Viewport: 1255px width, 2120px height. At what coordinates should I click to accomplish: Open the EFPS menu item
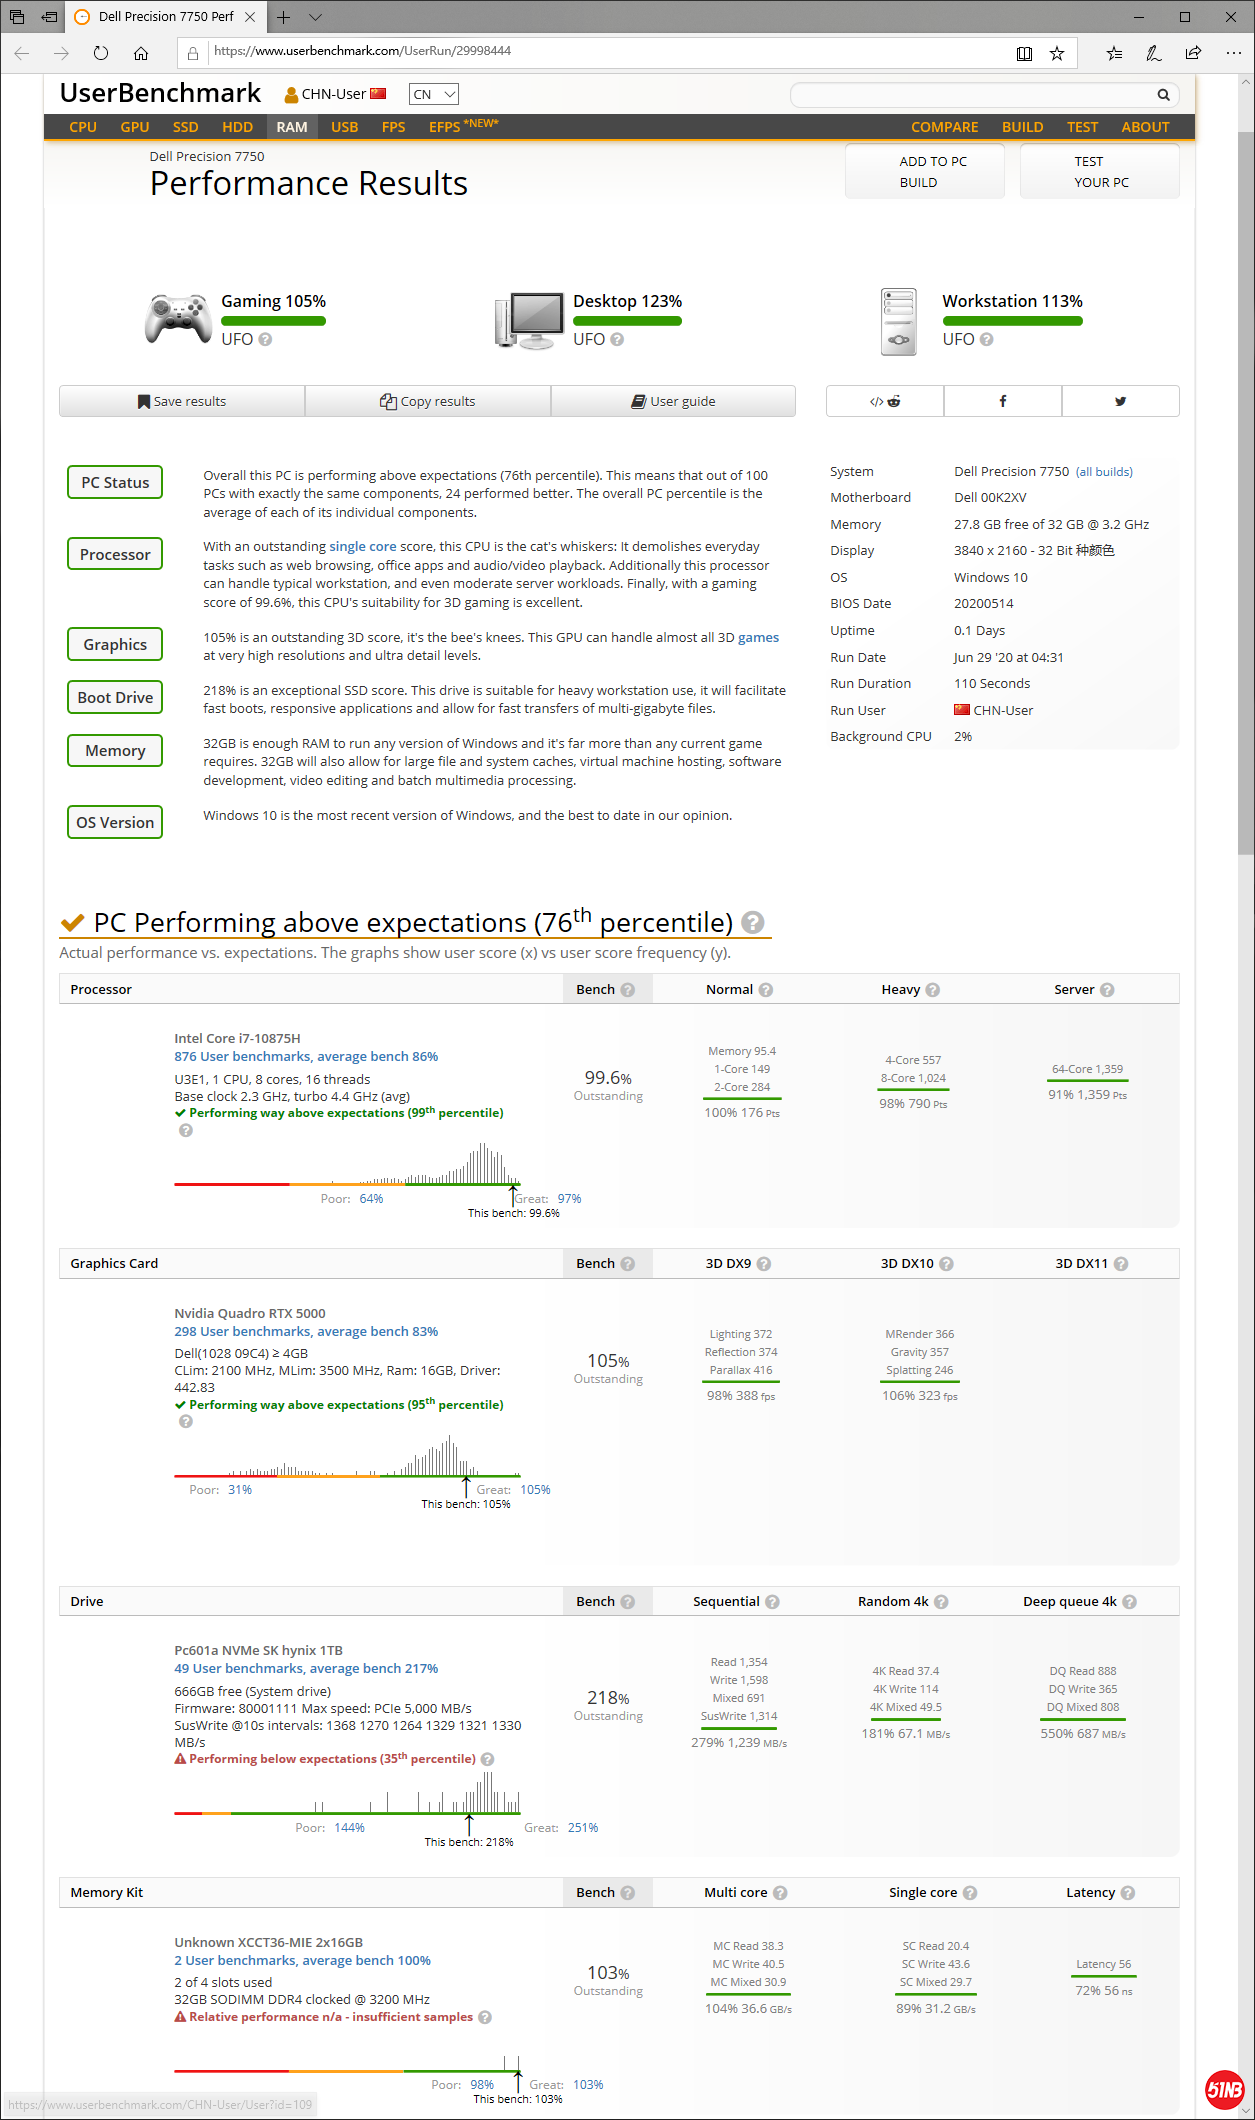[x=463, y=126]
